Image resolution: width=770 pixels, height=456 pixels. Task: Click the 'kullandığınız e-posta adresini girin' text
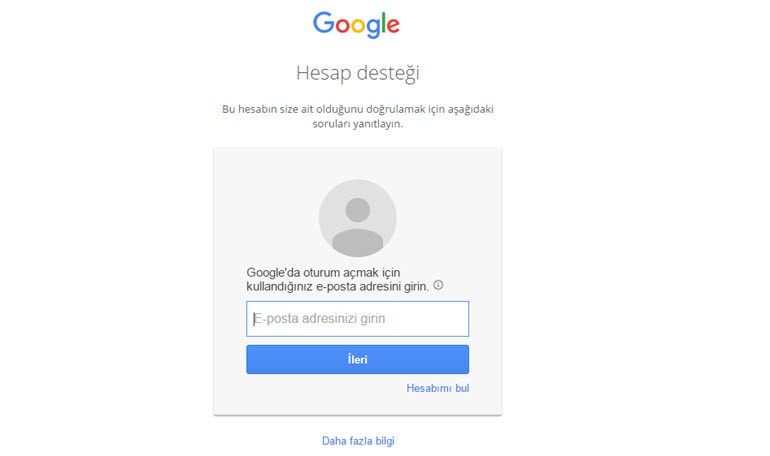337,286
